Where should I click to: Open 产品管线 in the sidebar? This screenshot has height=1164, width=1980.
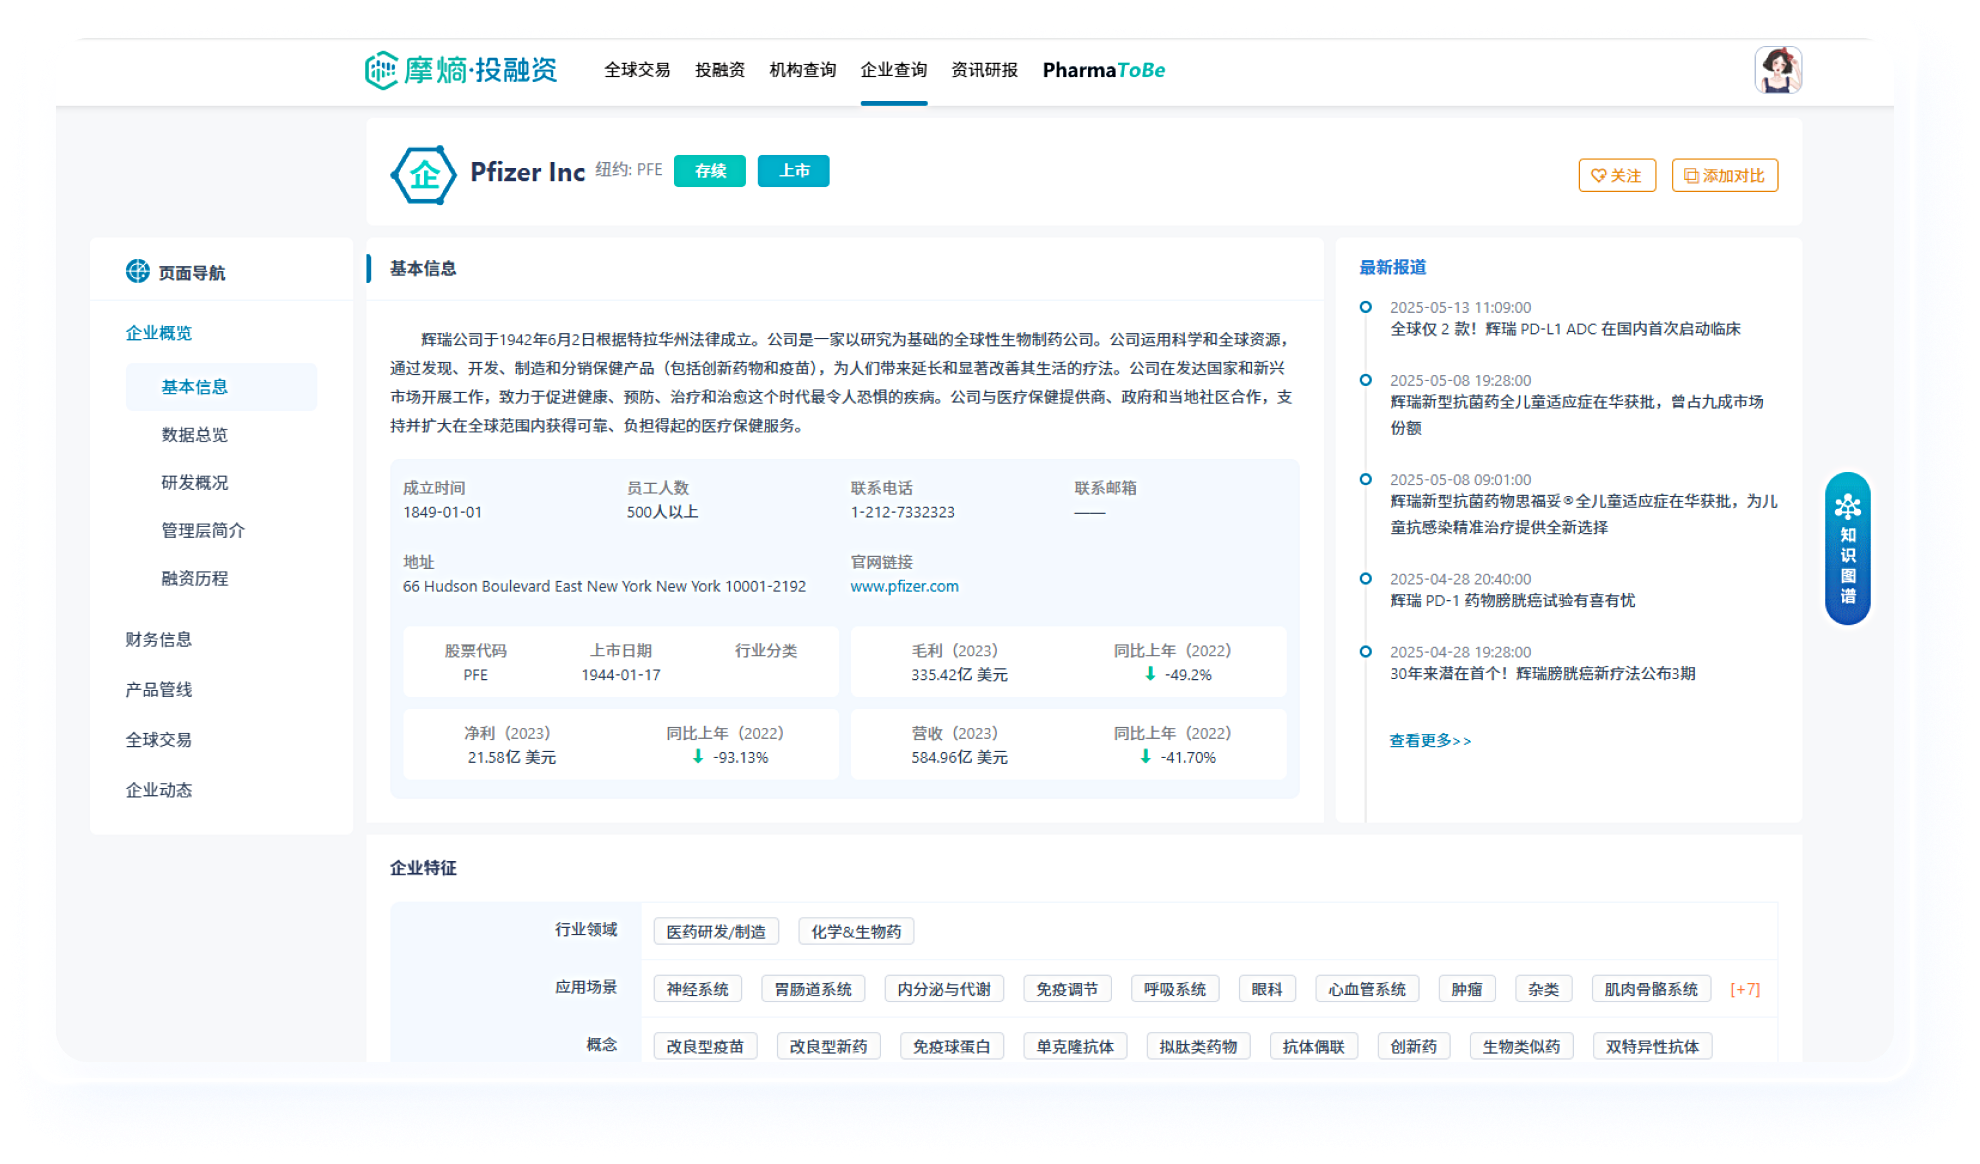pos(159,690)
